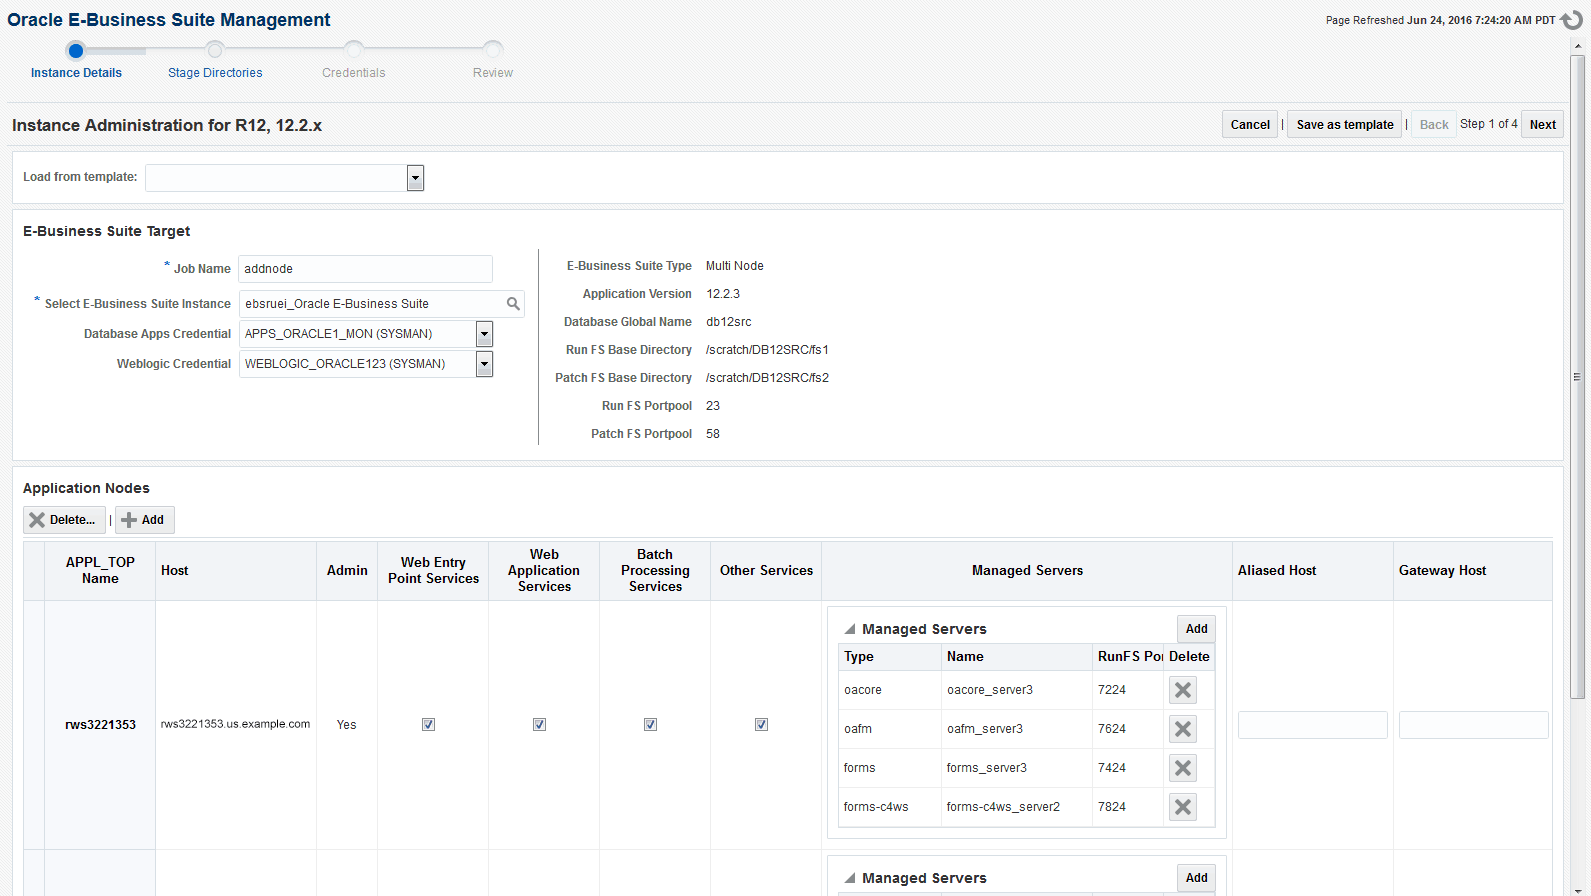Collapse the second Managed Servers panel

pyautogui.click(x=850, y=878)
